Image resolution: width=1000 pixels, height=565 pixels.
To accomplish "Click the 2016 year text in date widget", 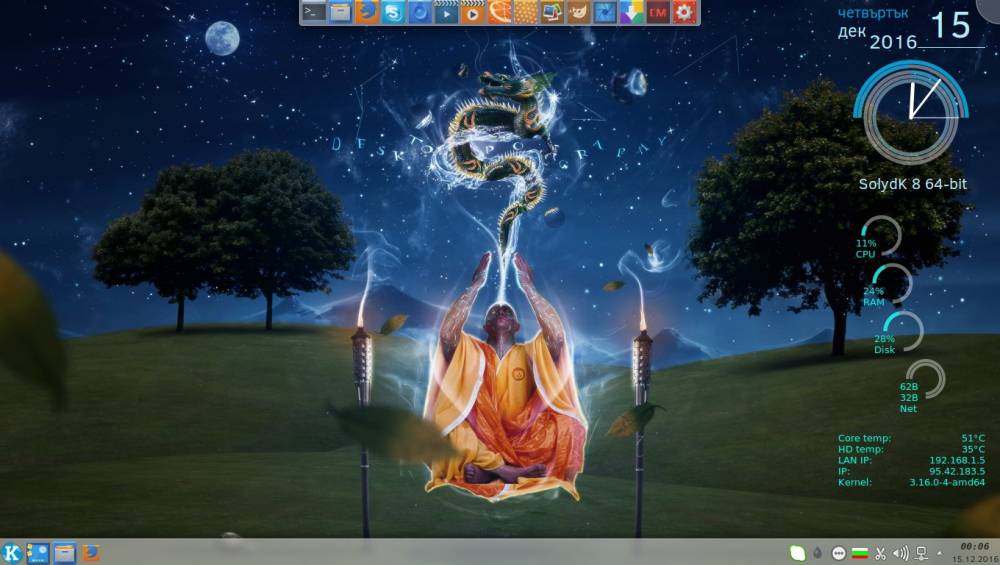I will (x=893, y=42).
